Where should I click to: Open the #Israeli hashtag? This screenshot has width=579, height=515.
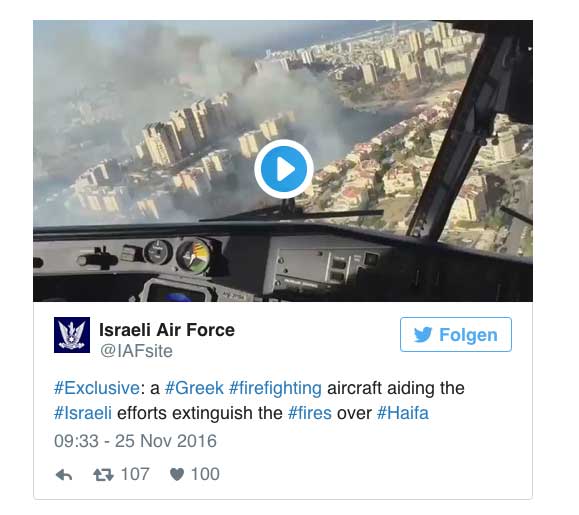[83, 413]
